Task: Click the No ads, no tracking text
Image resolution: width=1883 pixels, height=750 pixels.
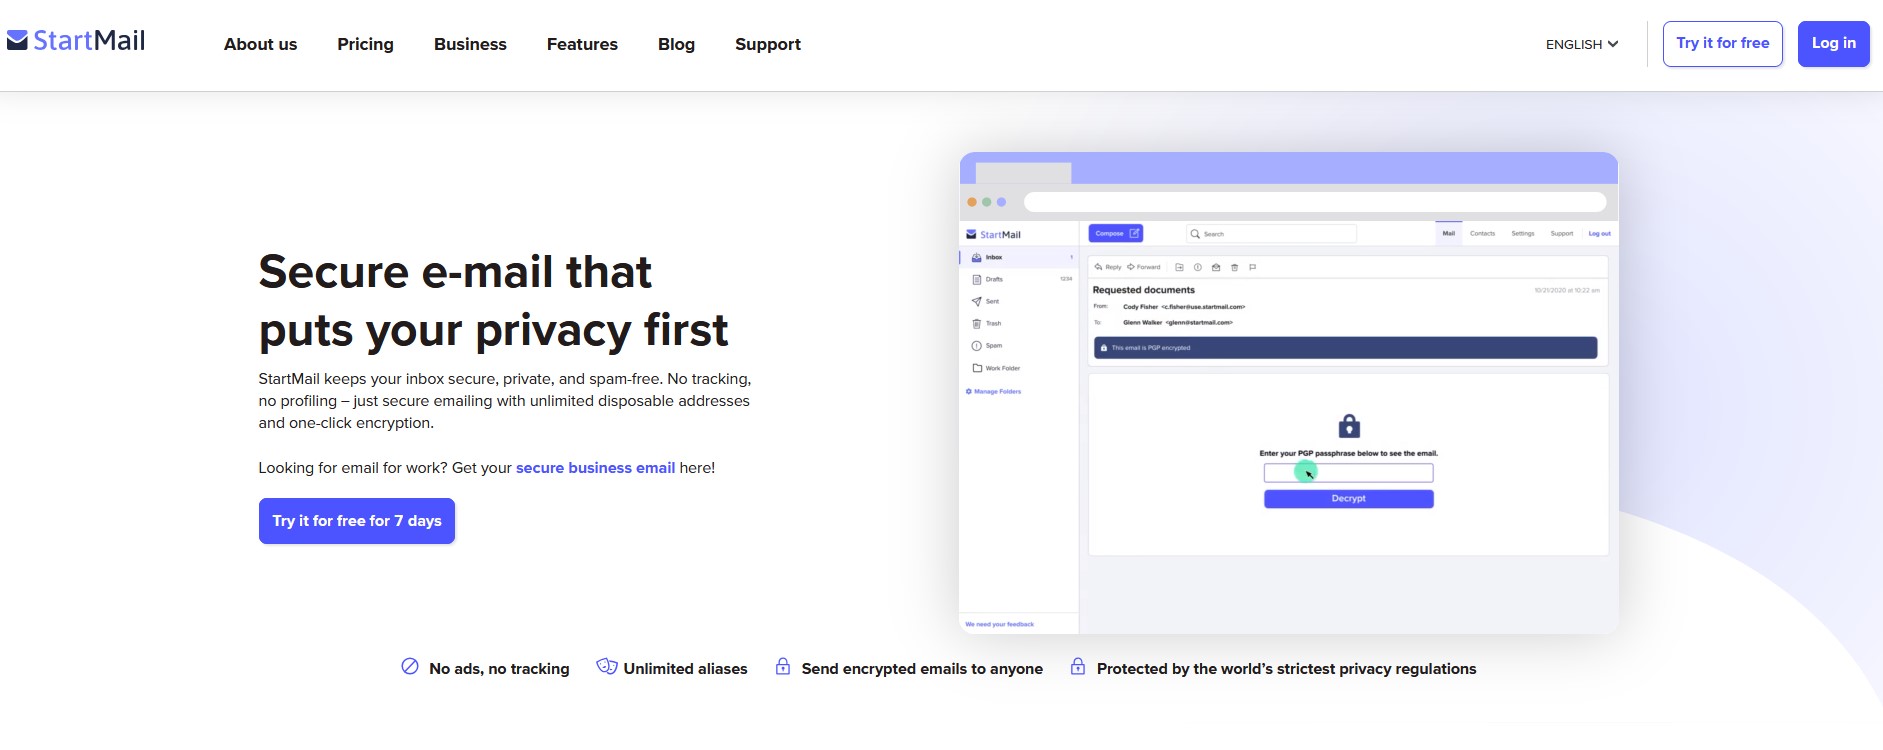Action: pos(499,669)
